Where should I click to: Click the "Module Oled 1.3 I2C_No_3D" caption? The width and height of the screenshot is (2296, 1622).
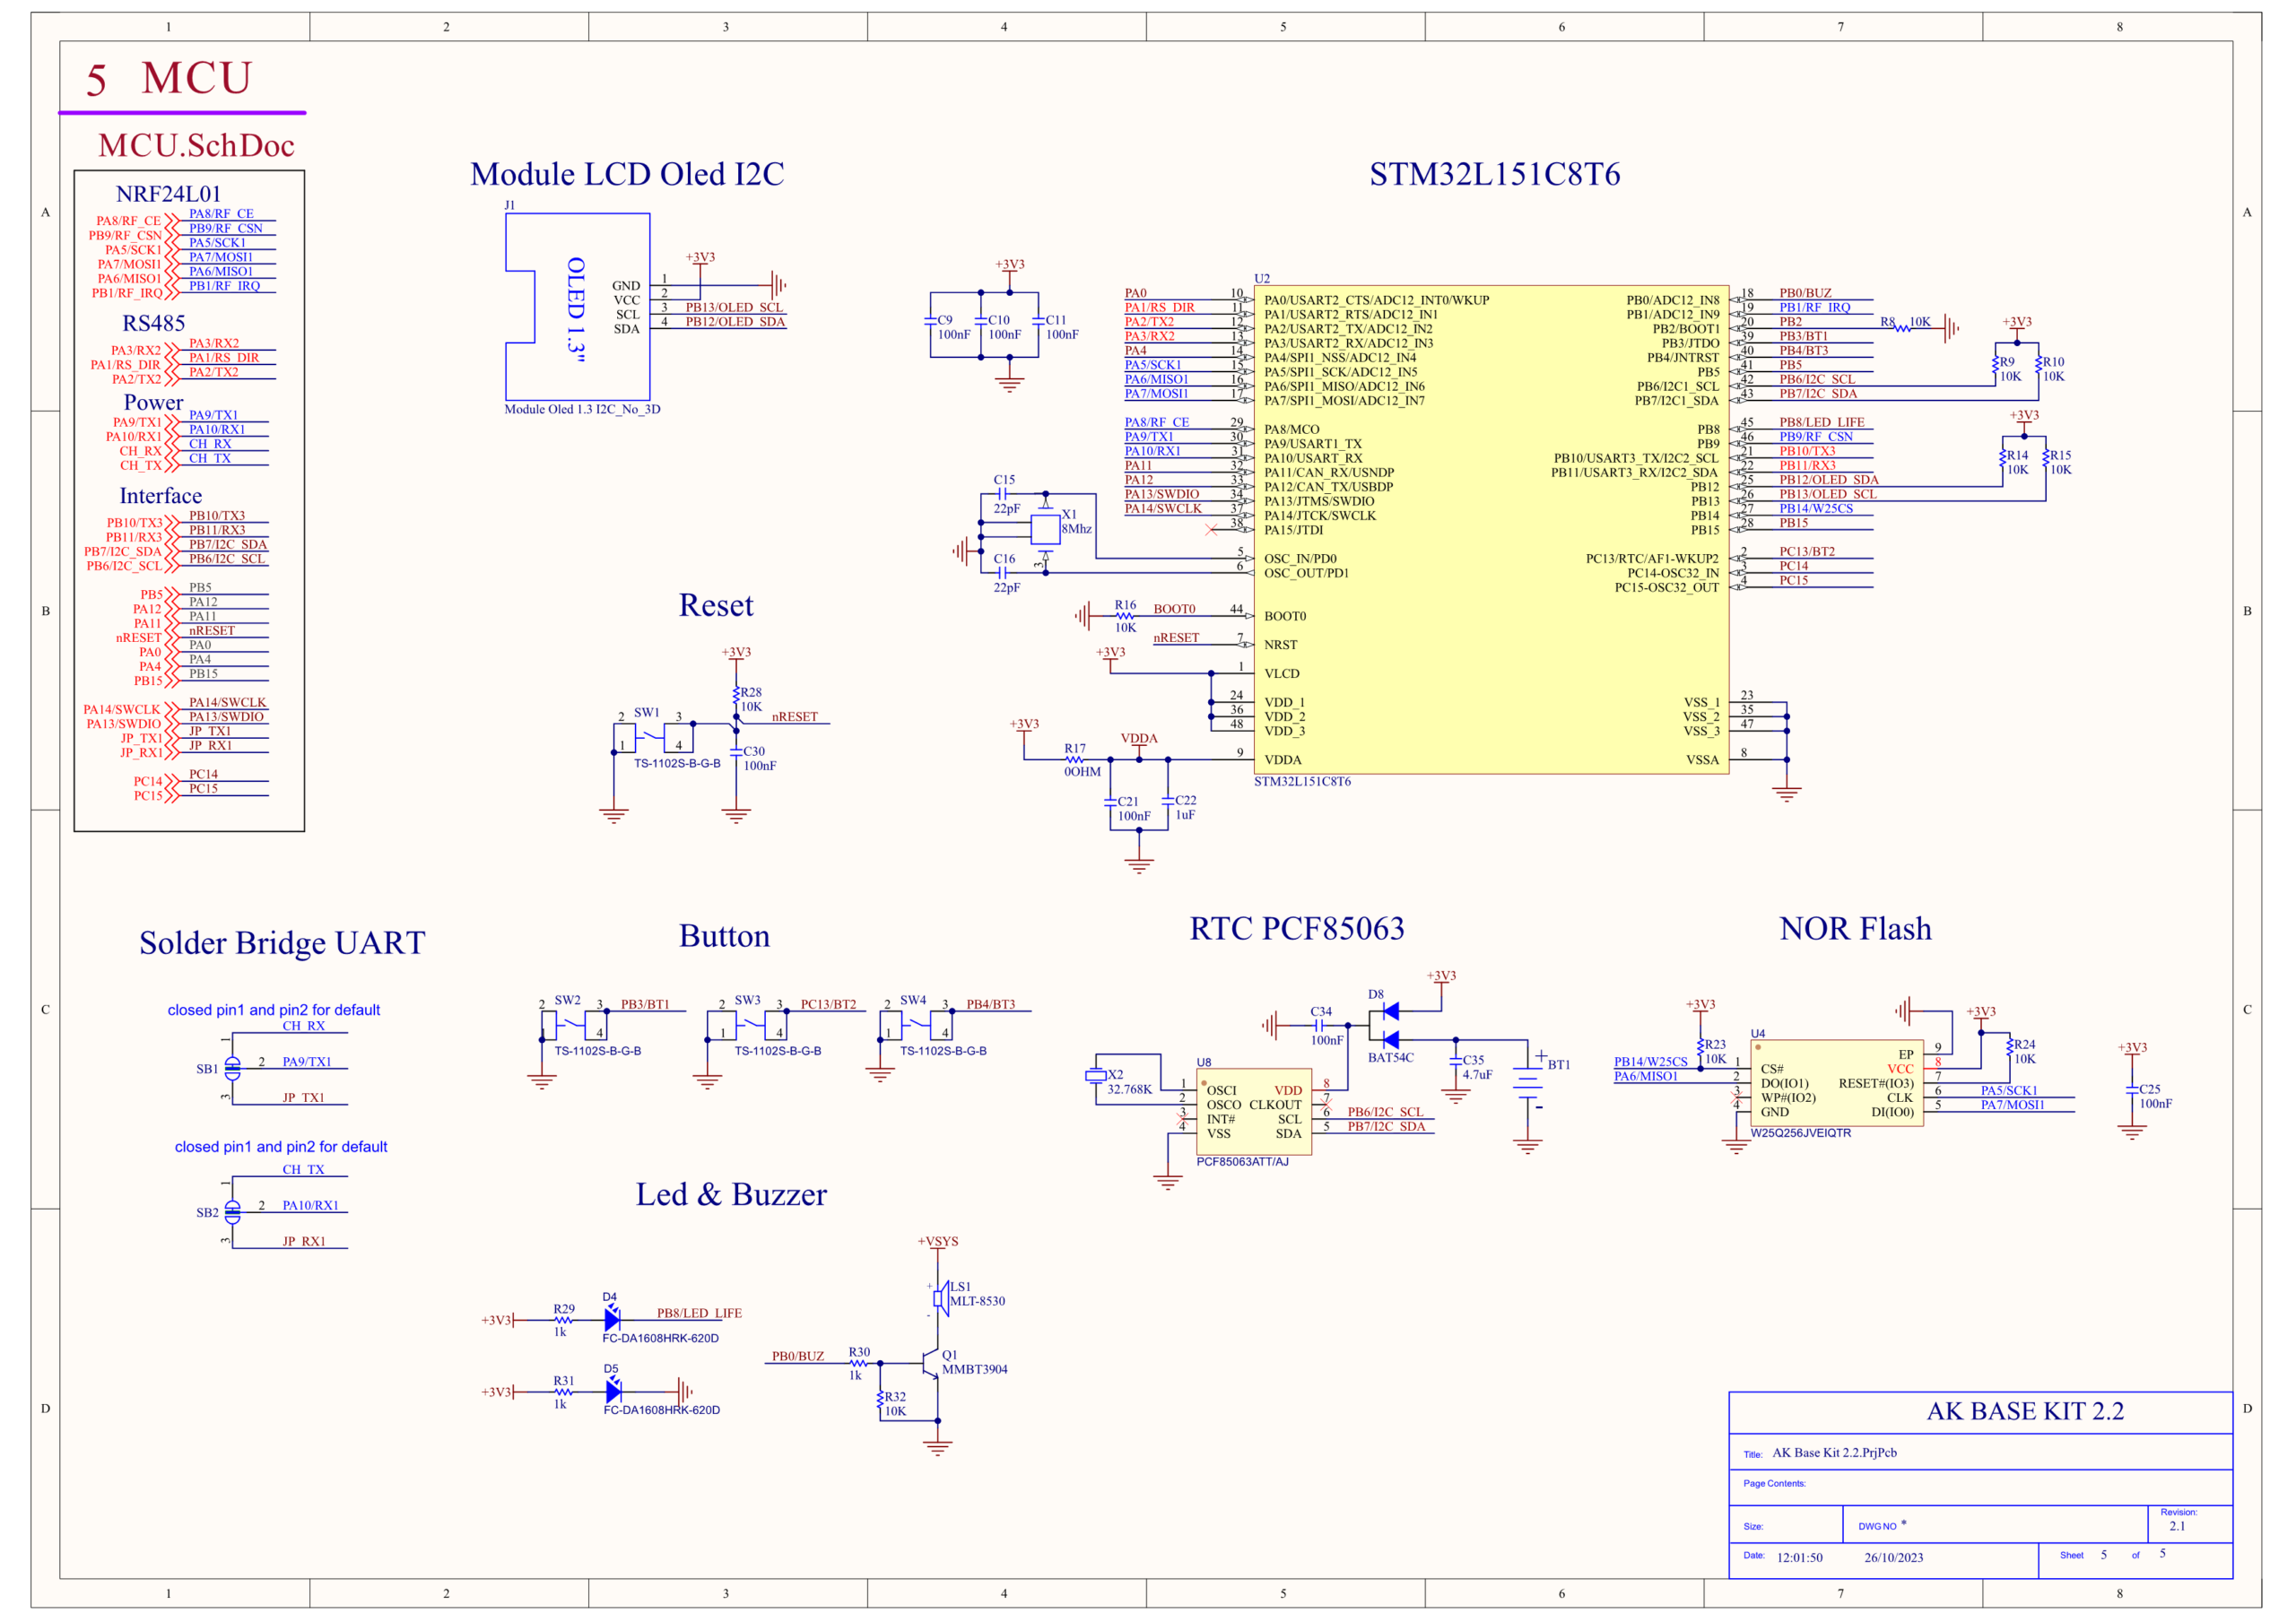pos(582,409)
